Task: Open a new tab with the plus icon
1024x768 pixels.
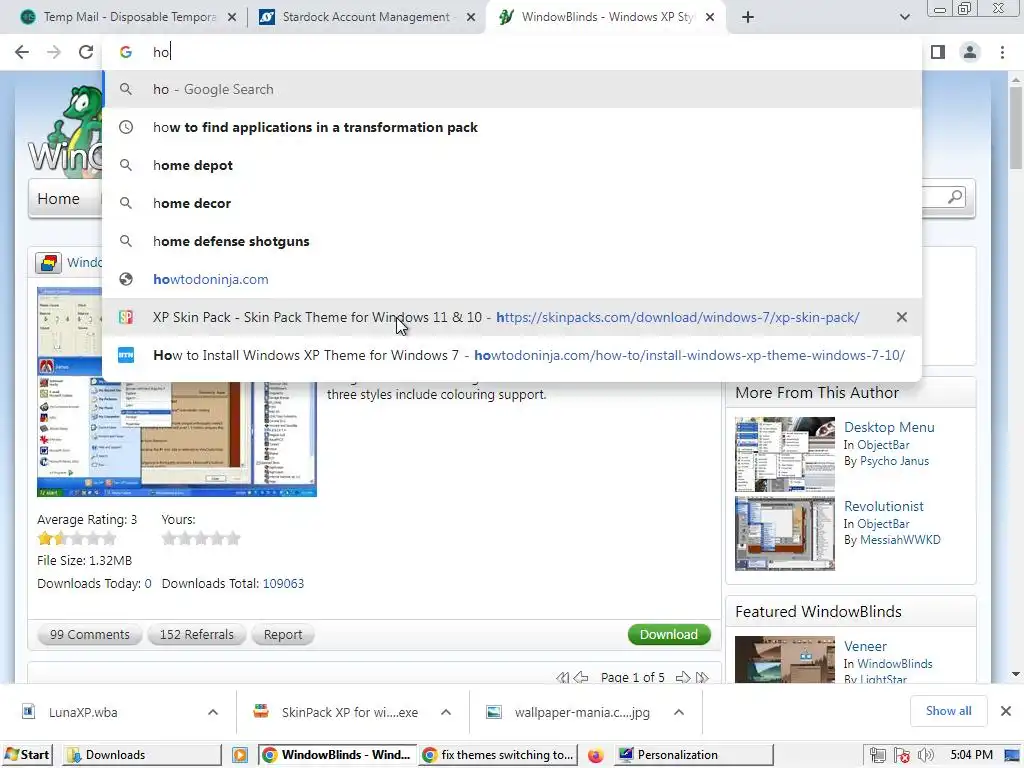Action: (x=748, y=17)
